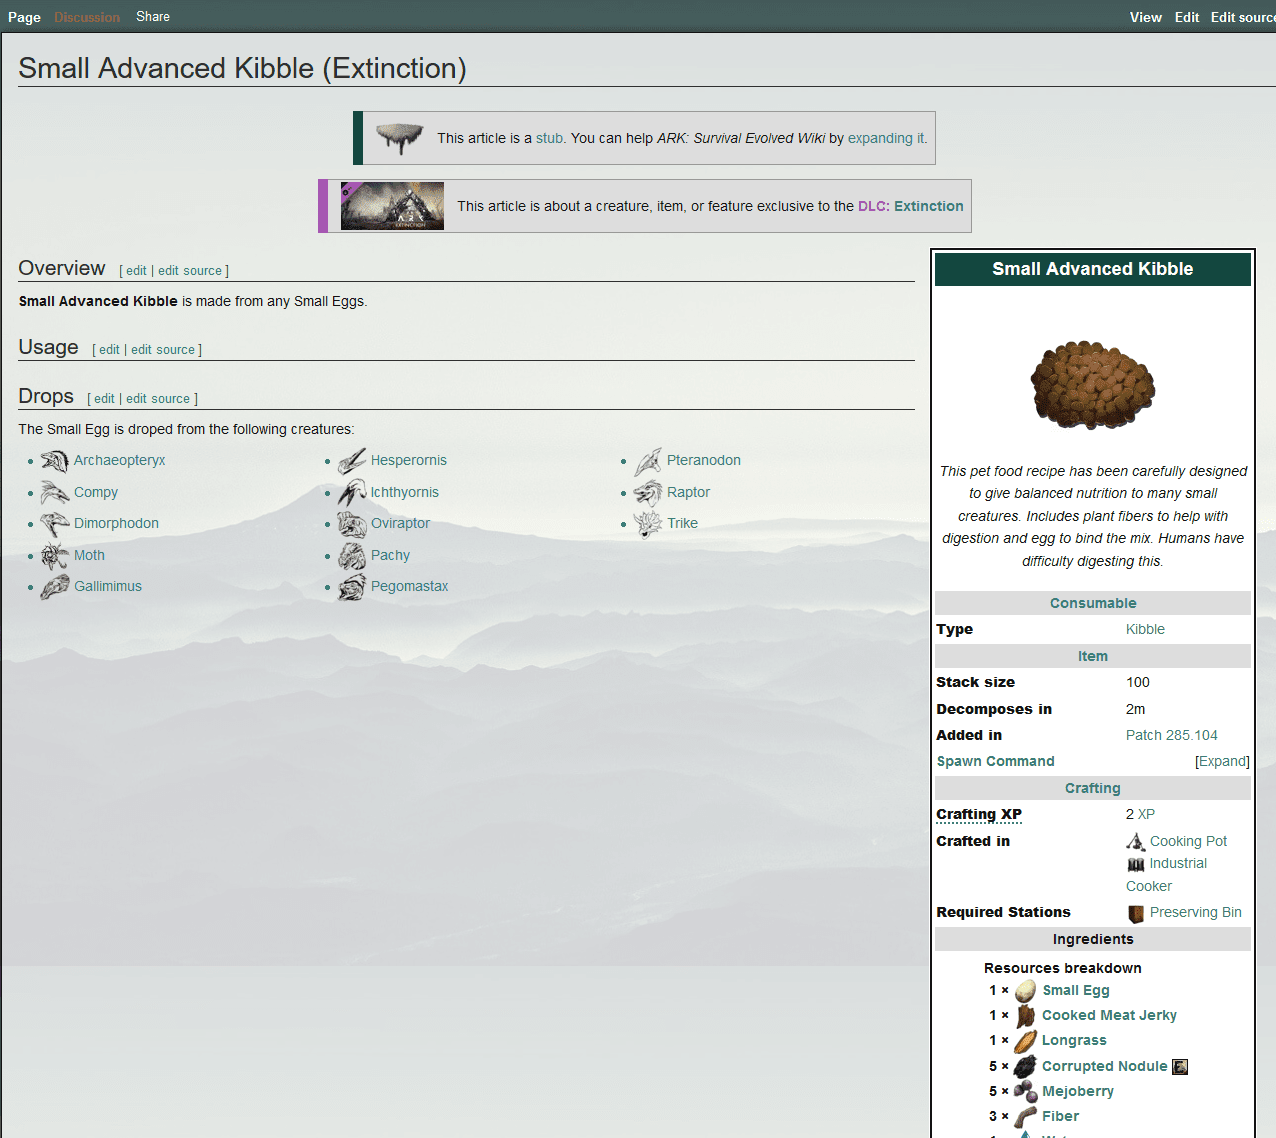
Task: Select the View tab
Action: [x=1146, y=17]
